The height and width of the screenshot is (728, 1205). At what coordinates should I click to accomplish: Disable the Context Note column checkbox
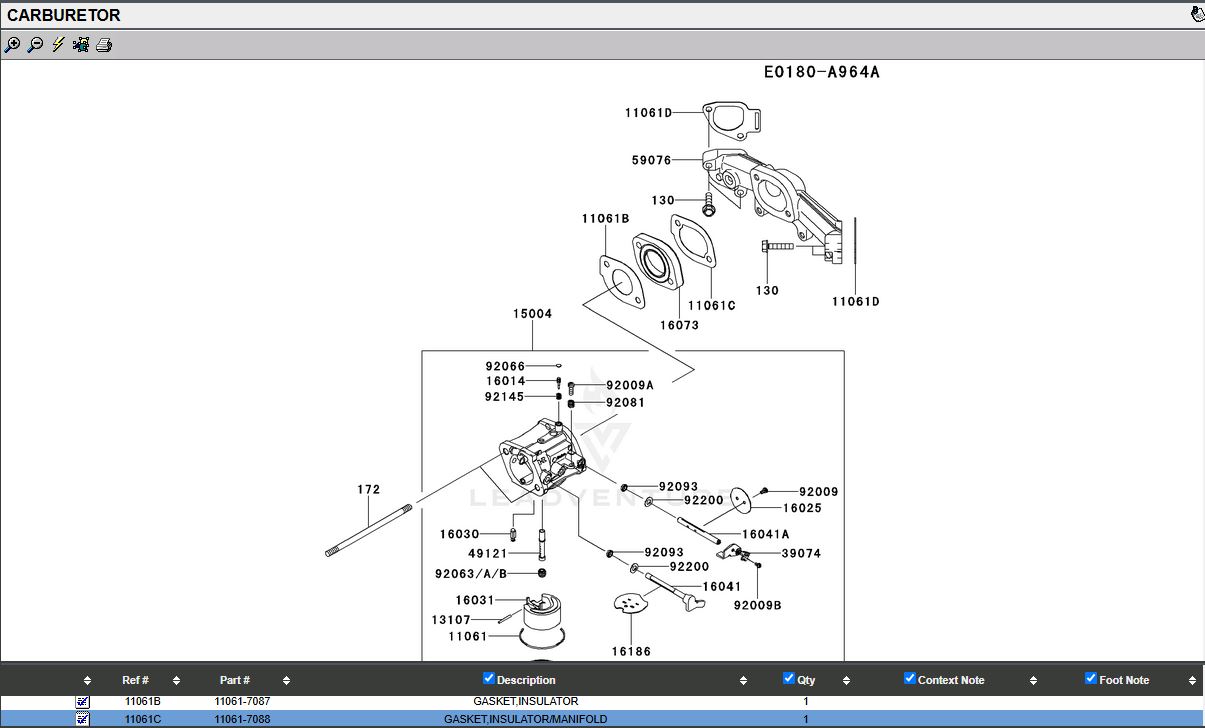point(910,678)
